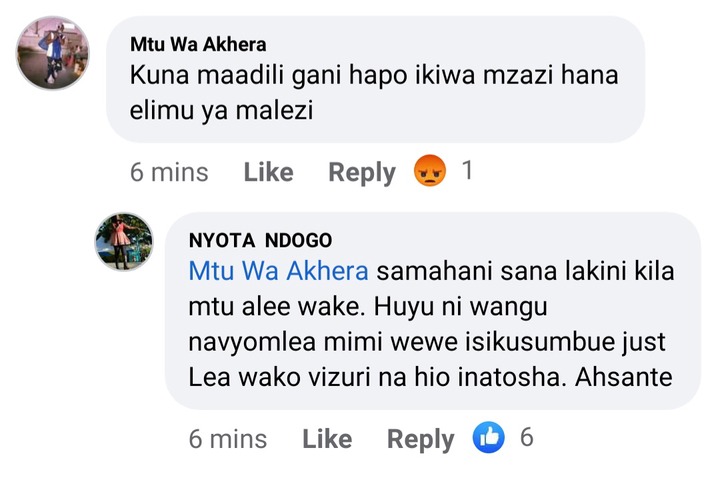The width and height of the screenshot is (720, 478).
Task: Click the 6 mins timestamp under first comment
Action: (169, 172)
